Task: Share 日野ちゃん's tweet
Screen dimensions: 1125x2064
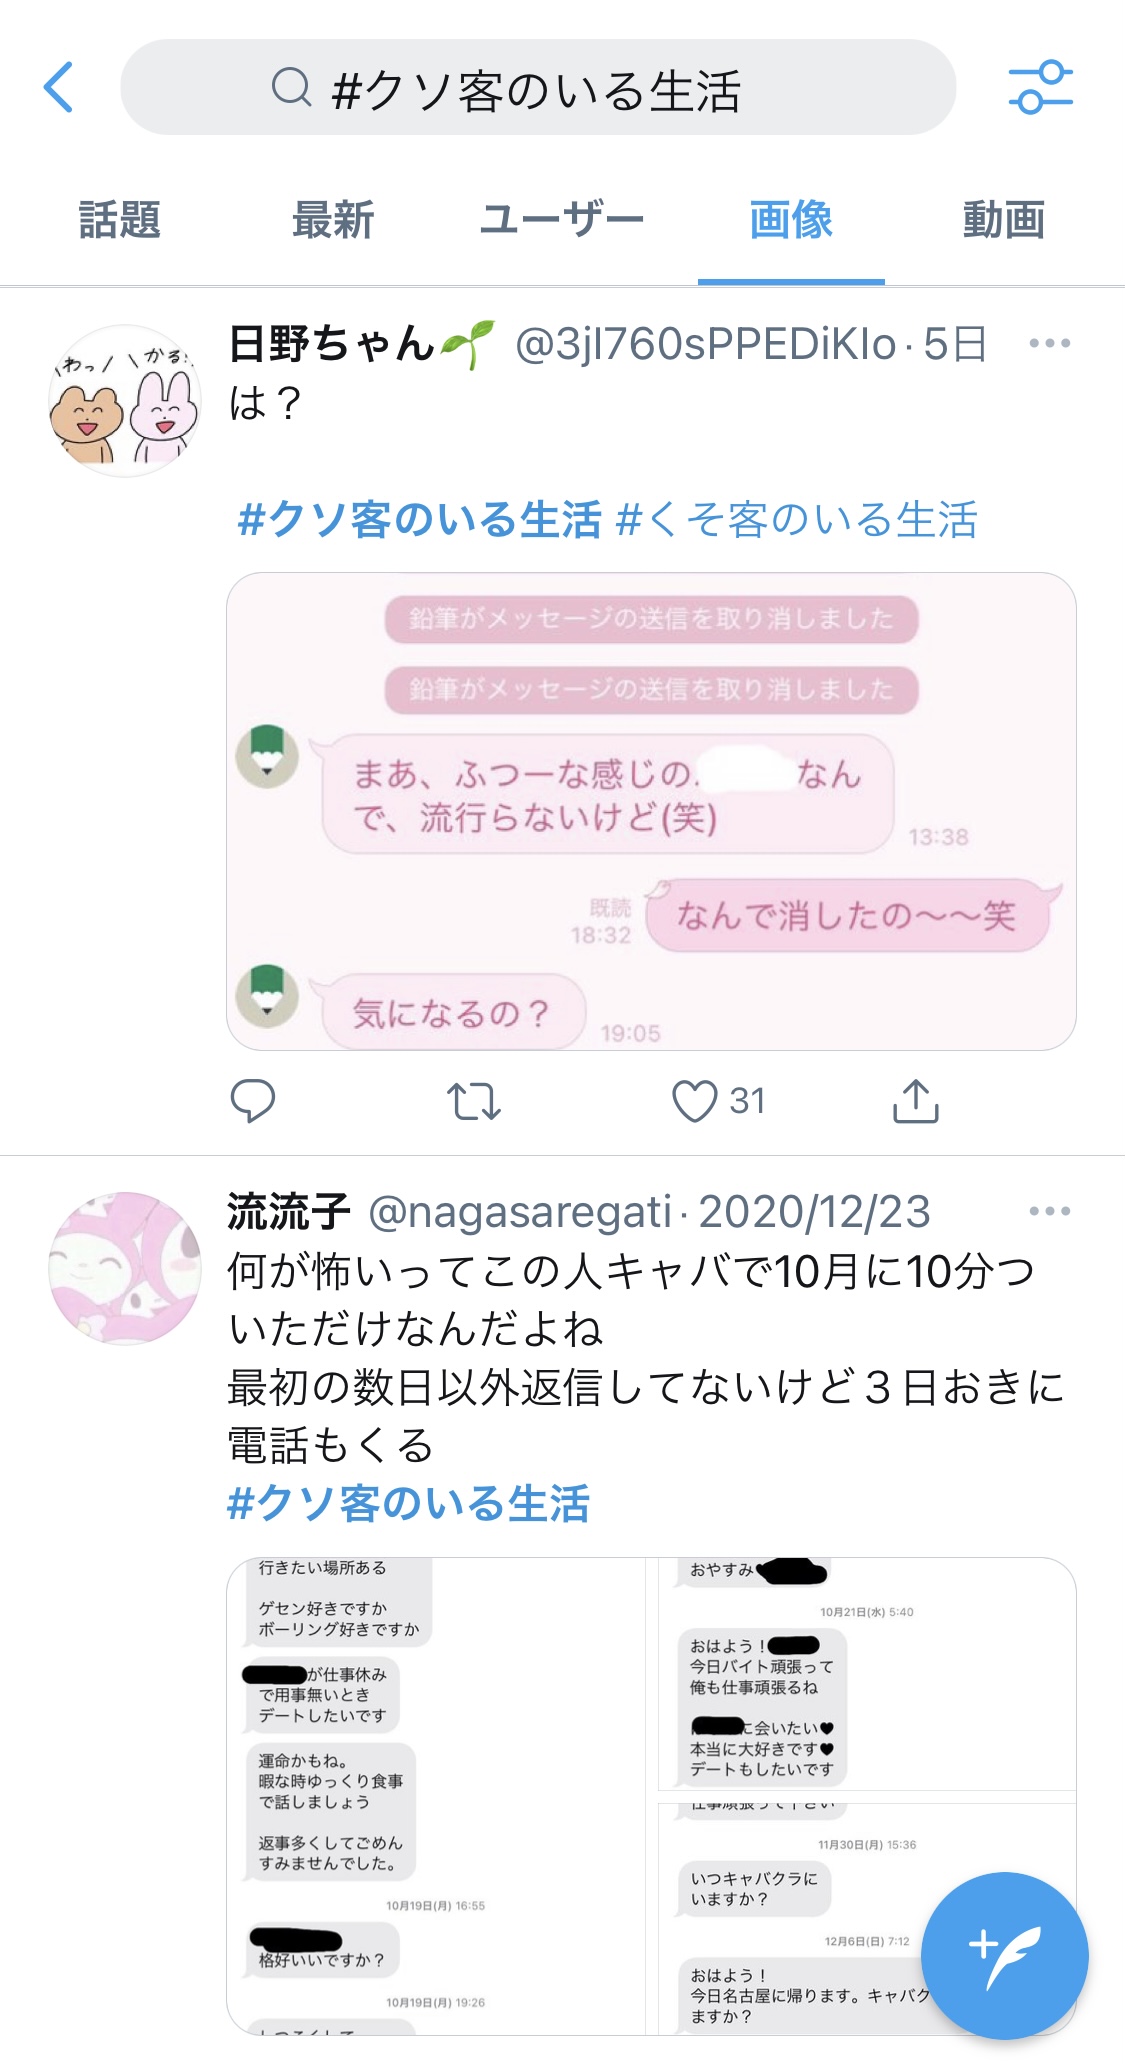Action: tap(915, 1101)
